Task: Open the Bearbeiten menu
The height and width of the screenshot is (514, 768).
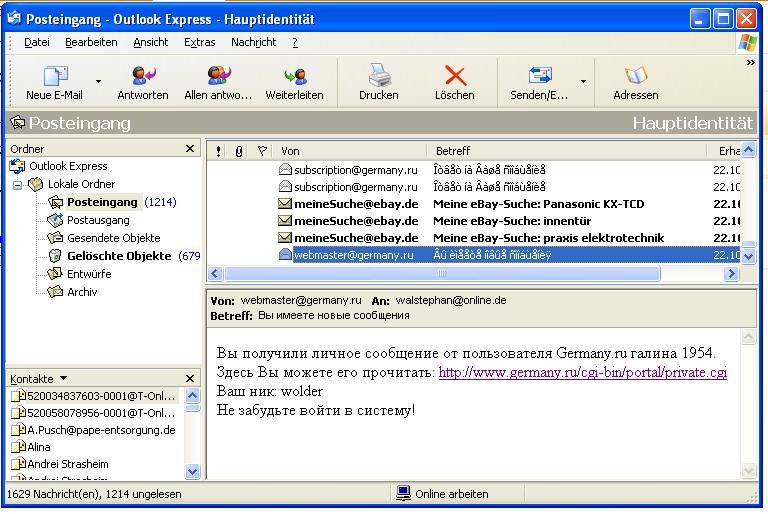Action: click(91, 43)
